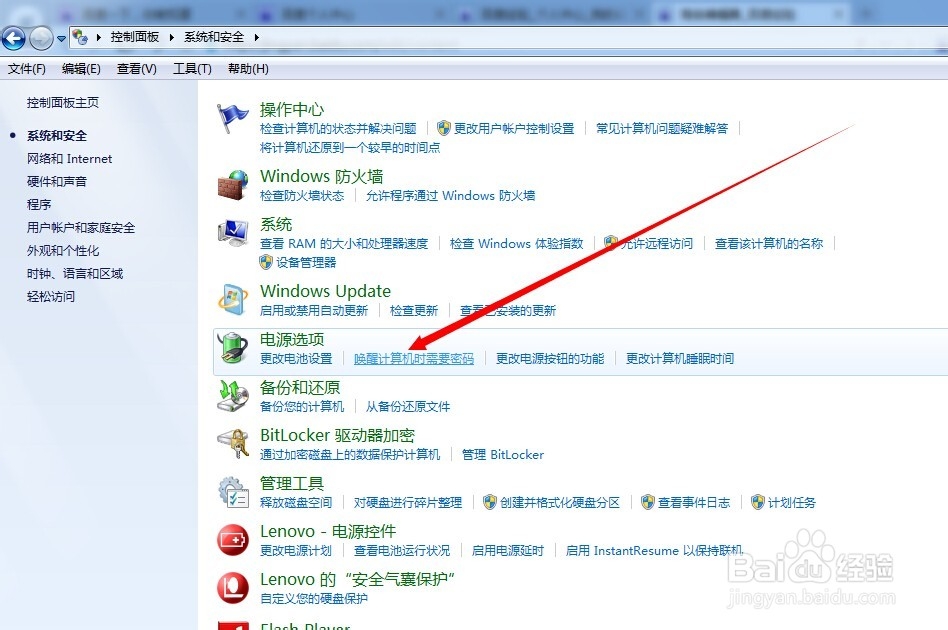Open 从备份还原文件
This screenshot has width=948, height=630.
coord(407,407)
